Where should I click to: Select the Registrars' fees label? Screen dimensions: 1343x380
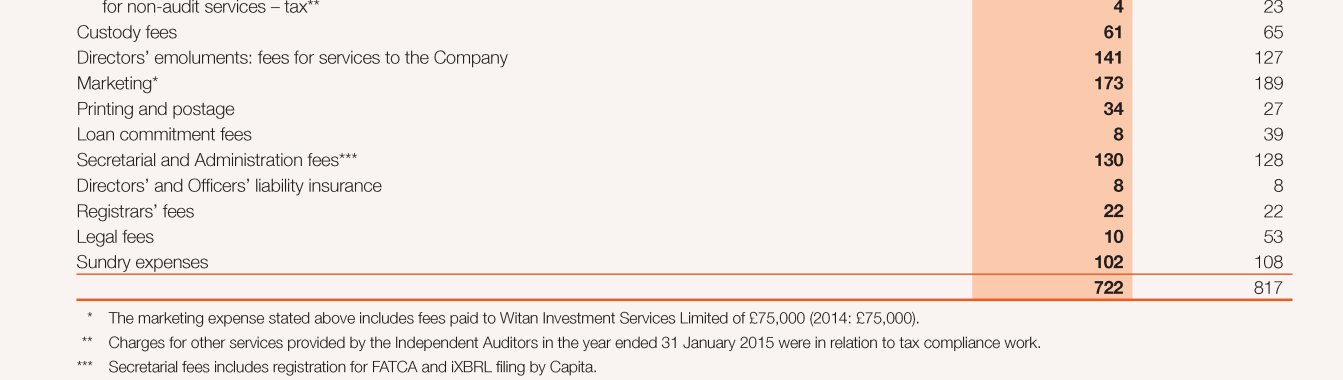coord(135,212)
